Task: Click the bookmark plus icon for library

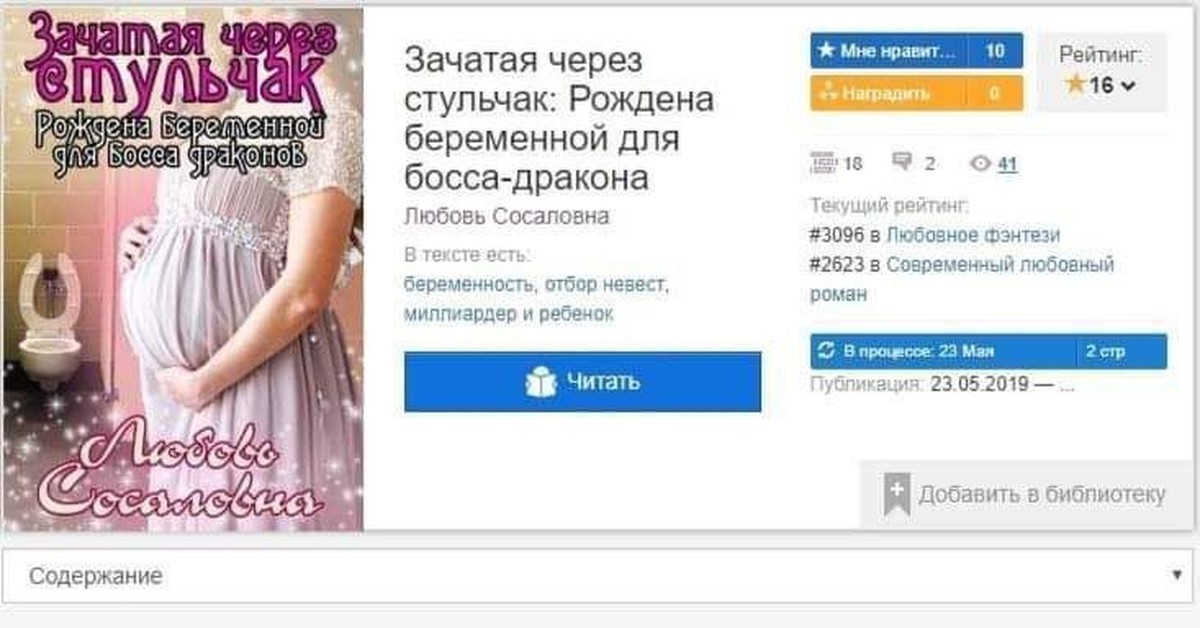Action: (896, 495)
